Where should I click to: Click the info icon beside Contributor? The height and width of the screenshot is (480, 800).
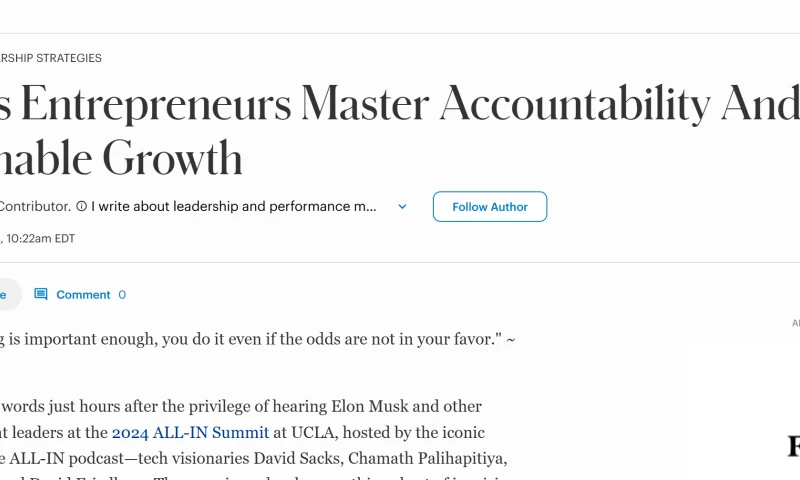coord(81,207)
